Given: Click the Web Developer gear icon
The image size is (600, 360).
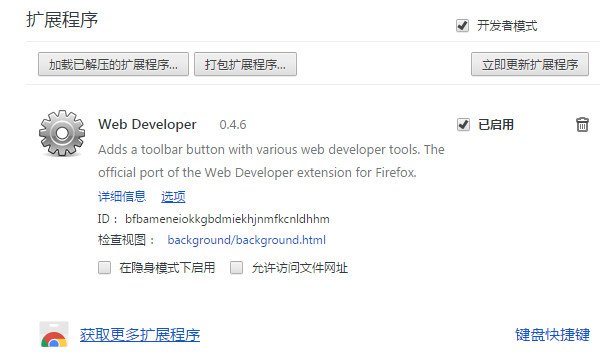Looking at the screenshot, I should coord(62,133).
